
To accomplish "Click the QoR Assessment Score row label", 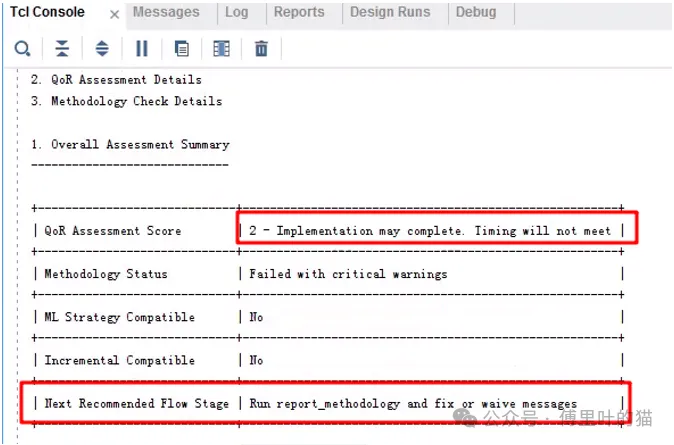I will click(113, 231).
